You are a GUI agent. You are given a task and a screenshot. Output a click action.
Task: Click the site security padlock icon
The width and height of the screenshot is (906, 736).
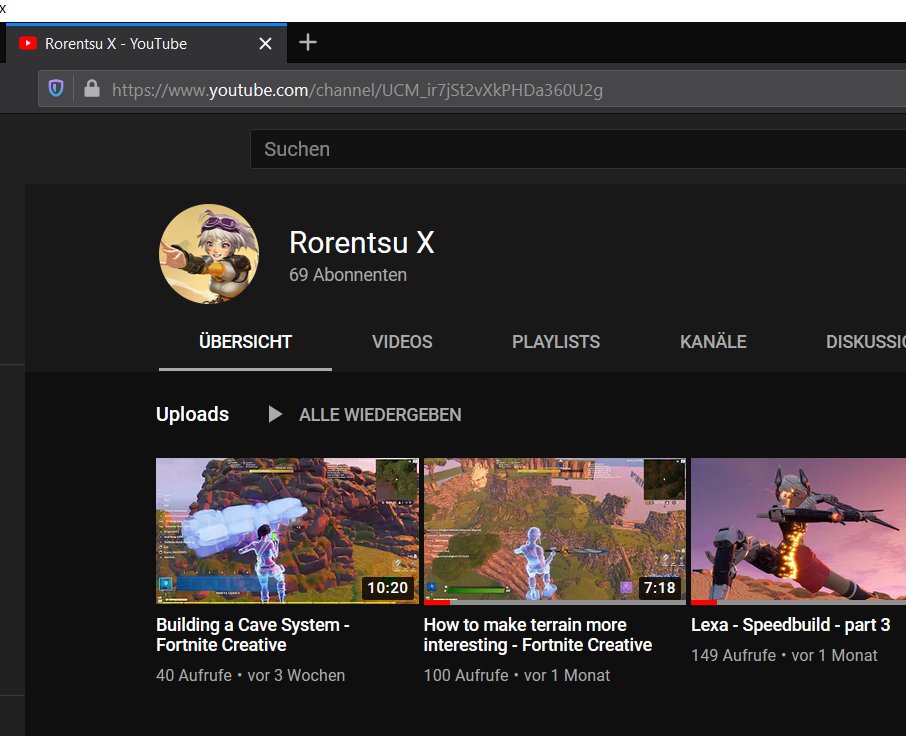point(91,88)
